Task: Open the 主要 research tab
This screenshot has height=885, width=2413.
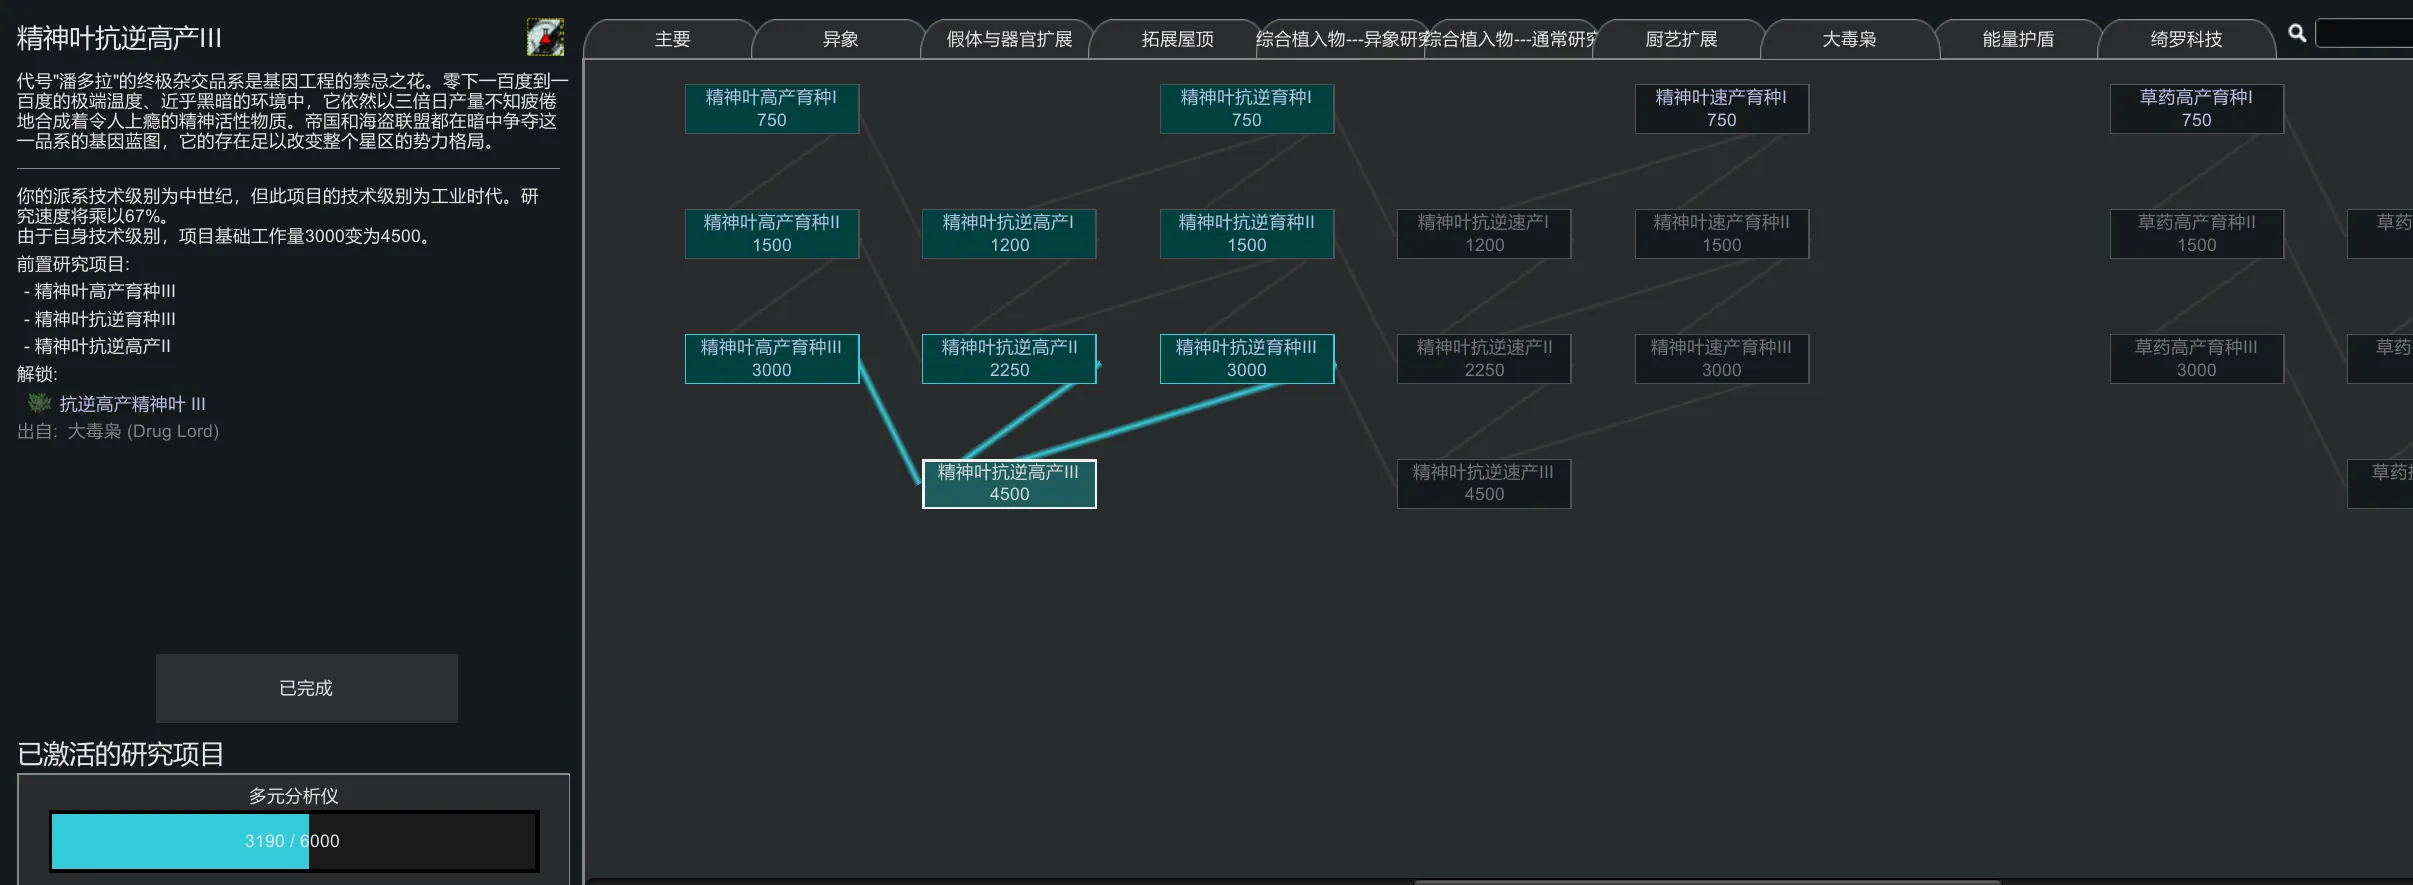Action: tap(672, 39)
